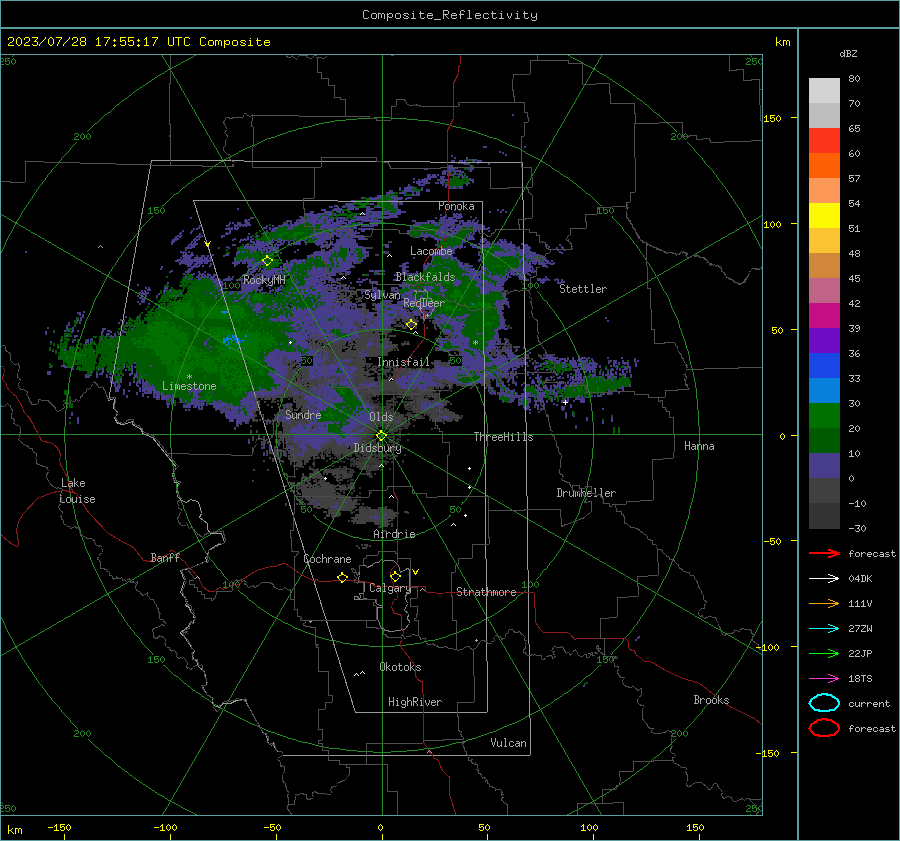Click the white 04DK arrow icon

pos(824,579)
